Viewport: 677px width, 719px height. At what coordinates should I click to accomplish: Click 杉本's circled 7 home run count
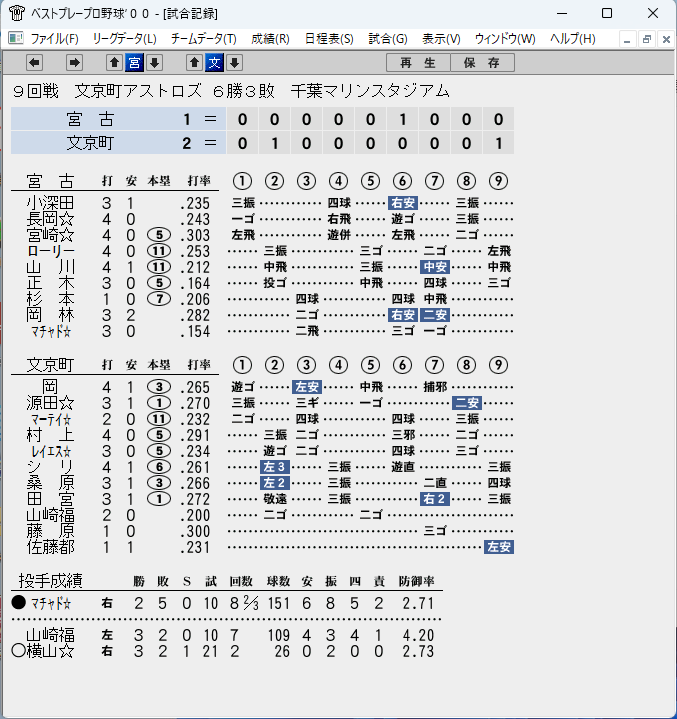click(x=159, y=299)
